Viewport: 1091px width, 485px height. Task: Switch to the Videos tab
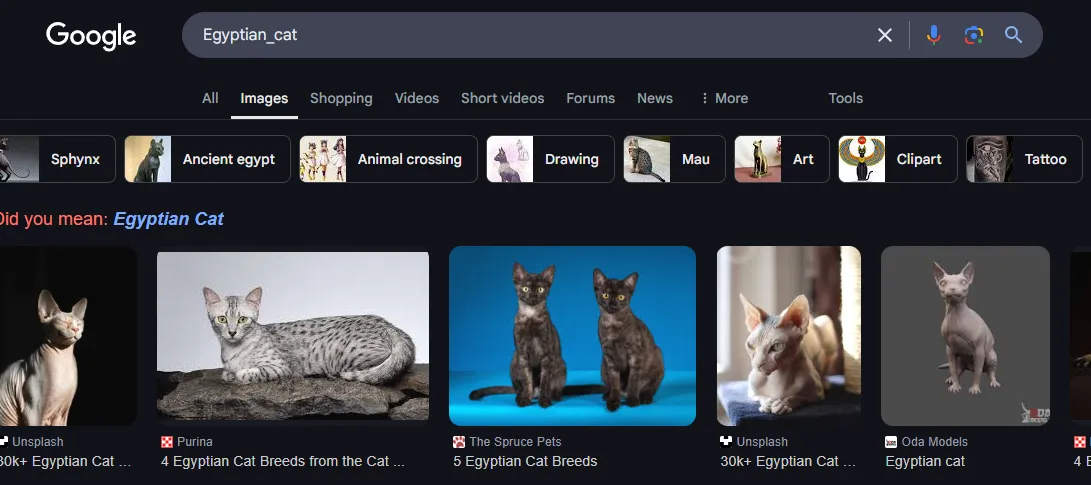pos(417,98)
